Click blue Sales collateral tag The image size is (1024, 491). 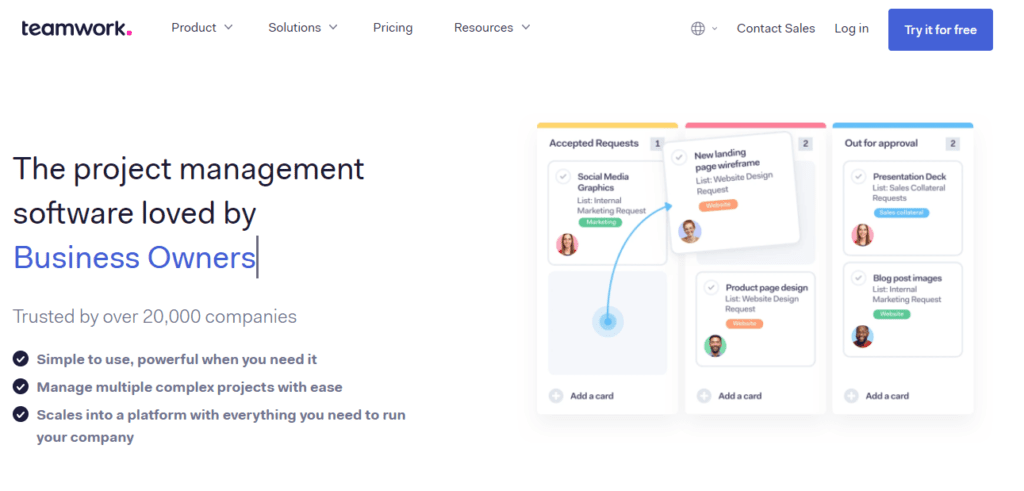pyautogui.click(x=901, y=213)
